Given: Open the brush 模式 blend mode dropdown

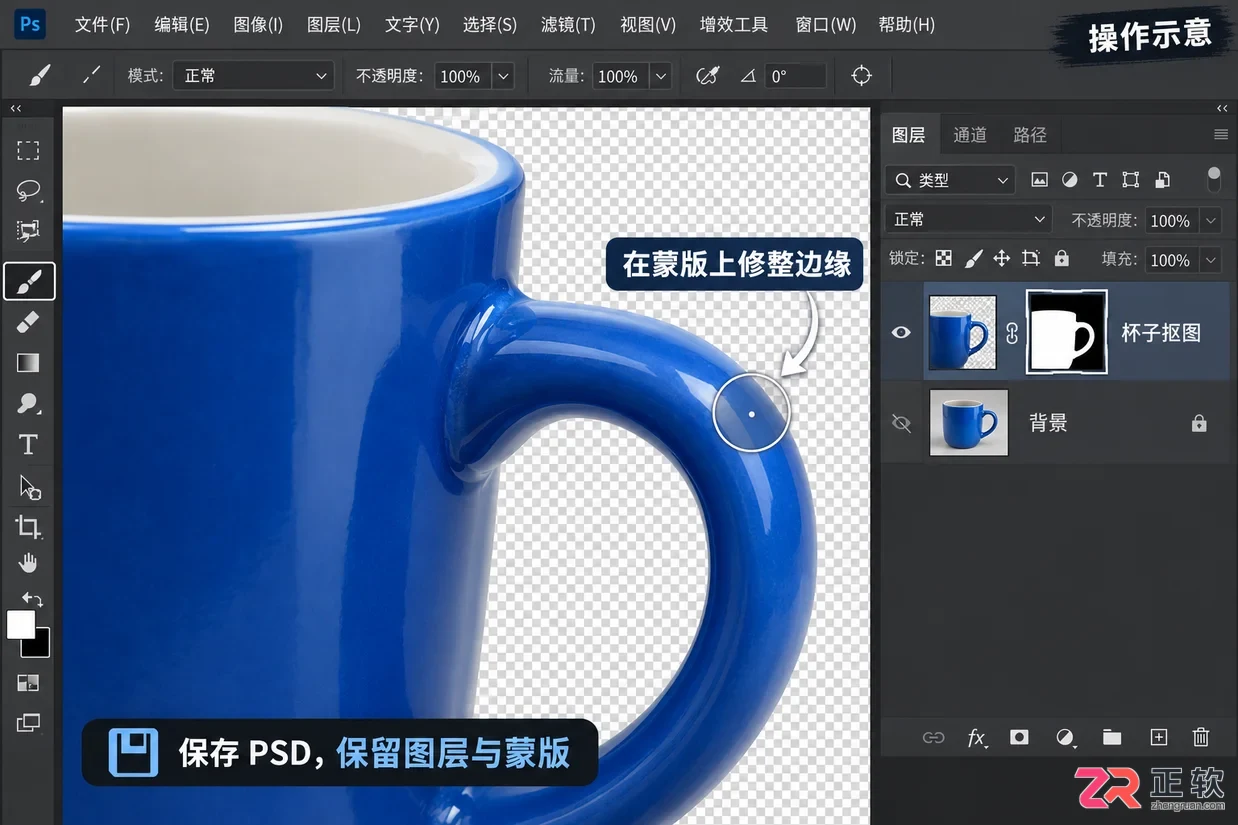Looking at the screenshot, I should coord(253,76).
